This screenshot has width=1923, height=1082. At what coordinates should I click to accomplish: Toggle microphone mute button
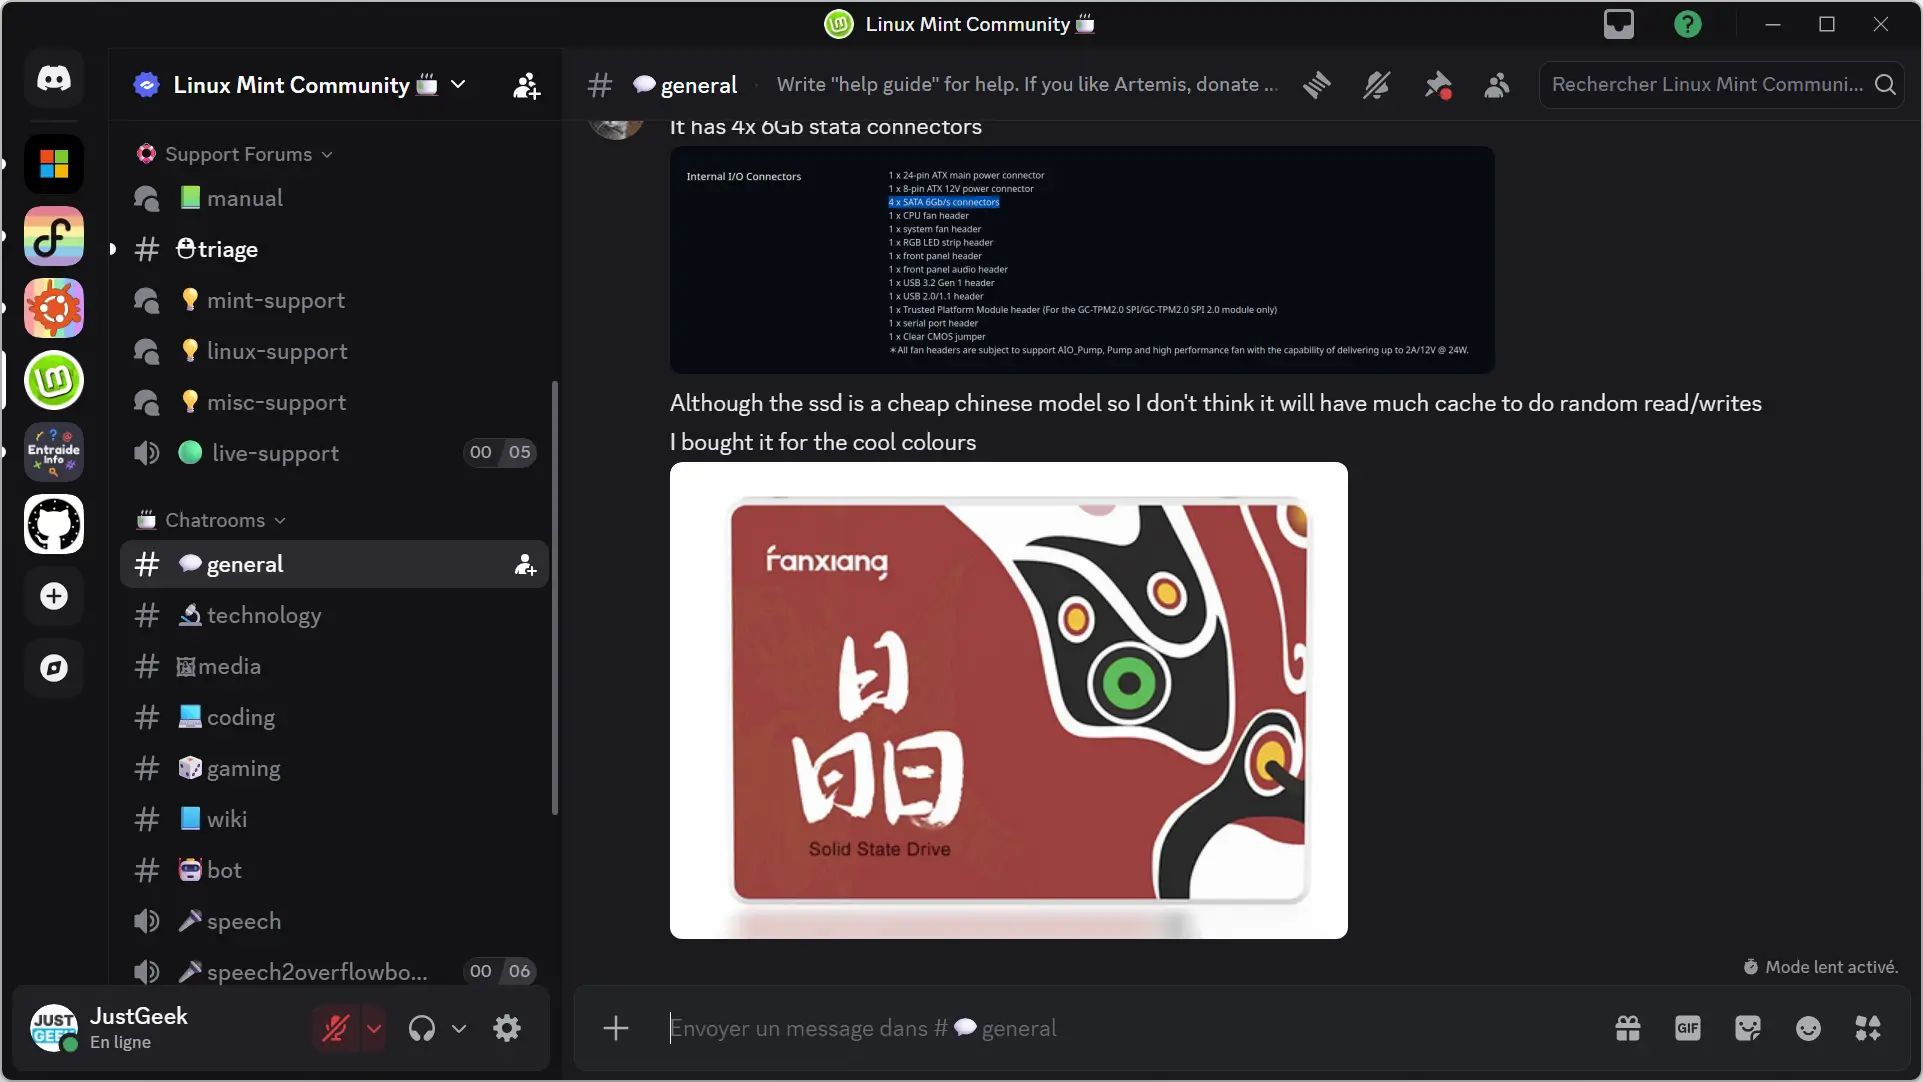[x=335, y=1028]
